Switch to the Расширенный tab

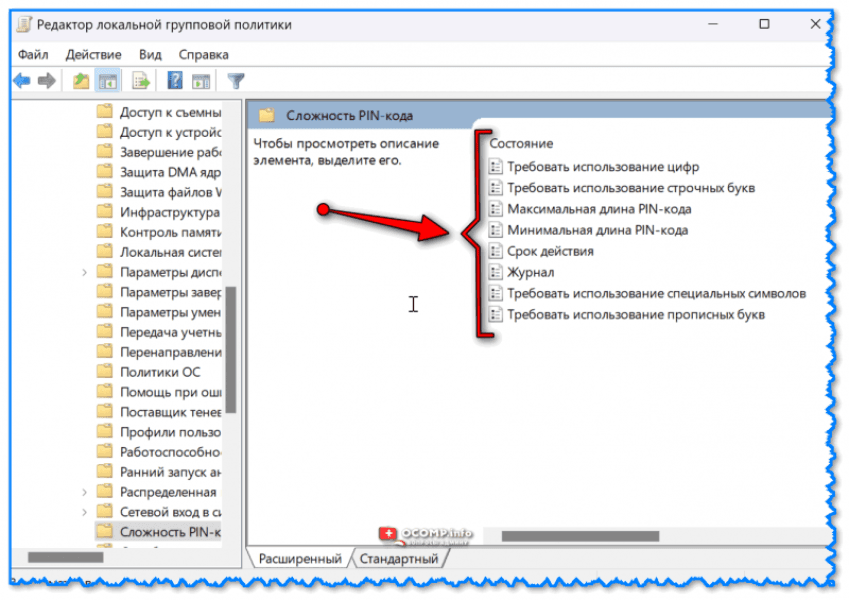(300, 559)
